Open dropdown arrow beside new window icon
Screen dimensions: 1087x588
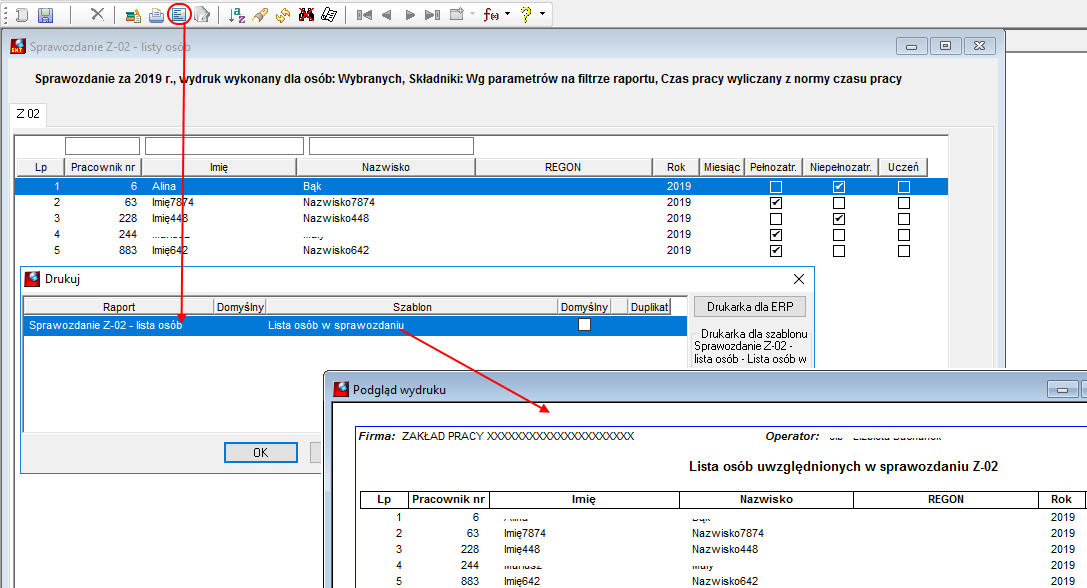tap(473, 14)
